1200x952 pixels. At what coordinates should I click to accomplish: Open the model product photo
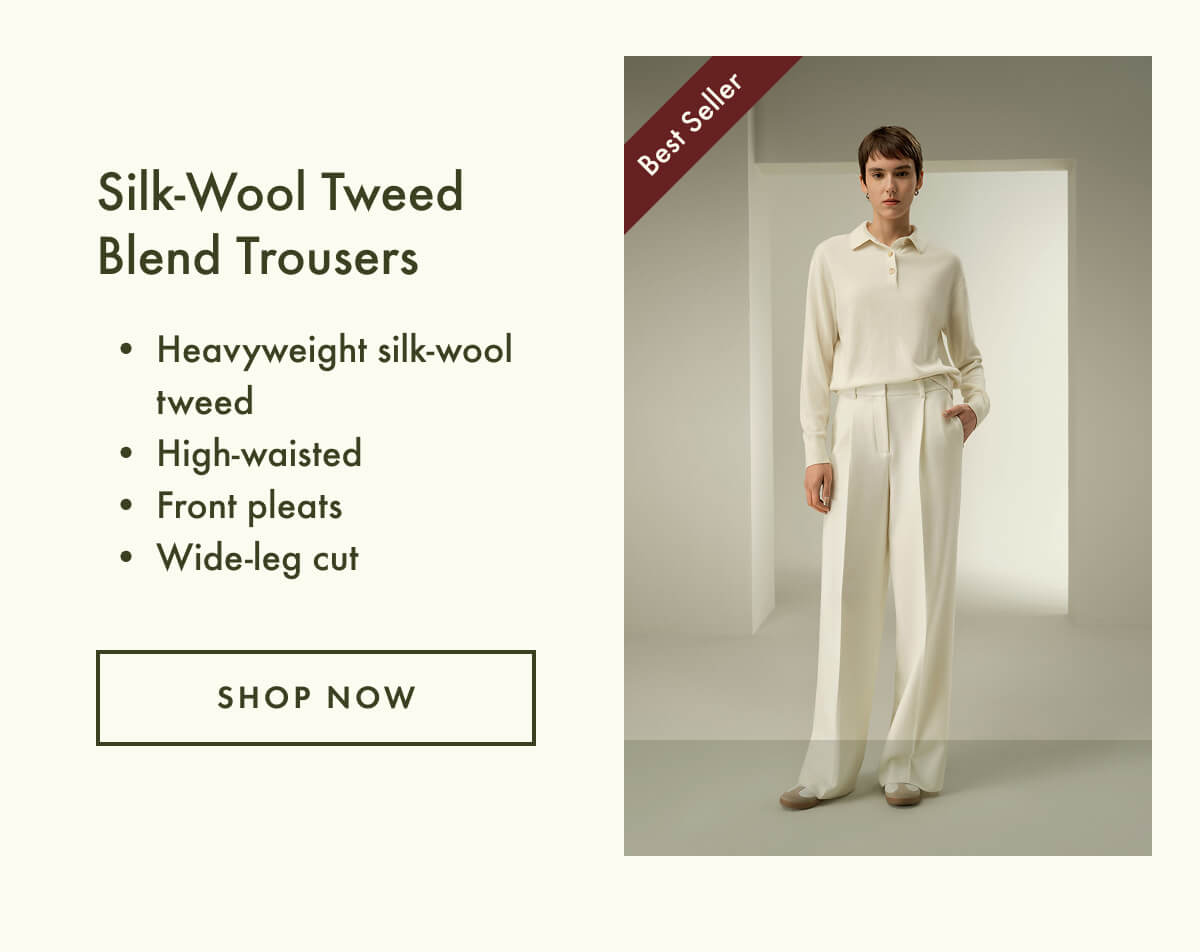click(888, 456)
